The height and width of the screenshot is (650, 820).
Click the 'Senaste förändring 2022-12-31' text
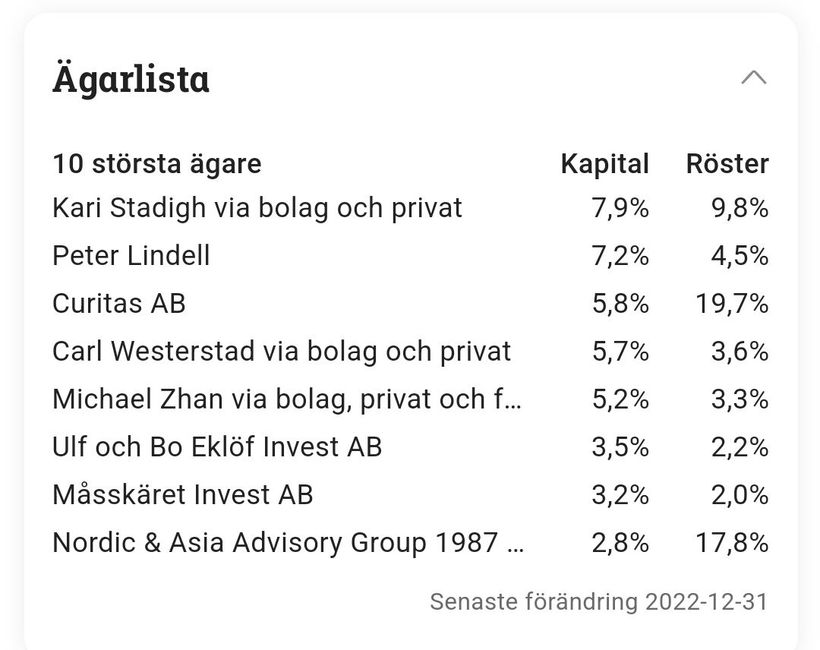coord(599,602)
